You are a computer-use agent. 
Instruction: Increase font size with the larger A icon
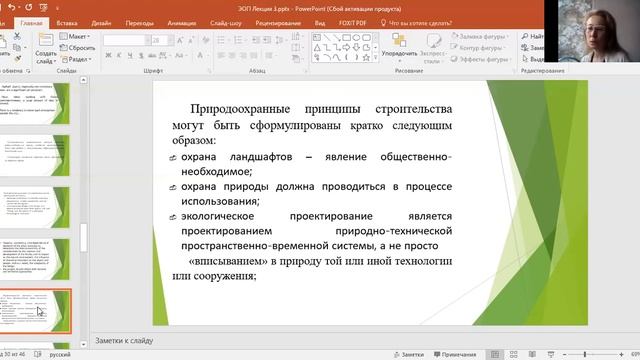[180, 40]
